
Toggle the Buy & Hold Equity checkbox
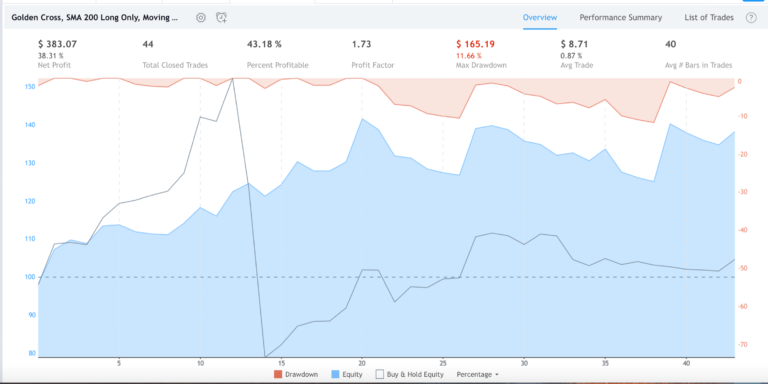379,374
